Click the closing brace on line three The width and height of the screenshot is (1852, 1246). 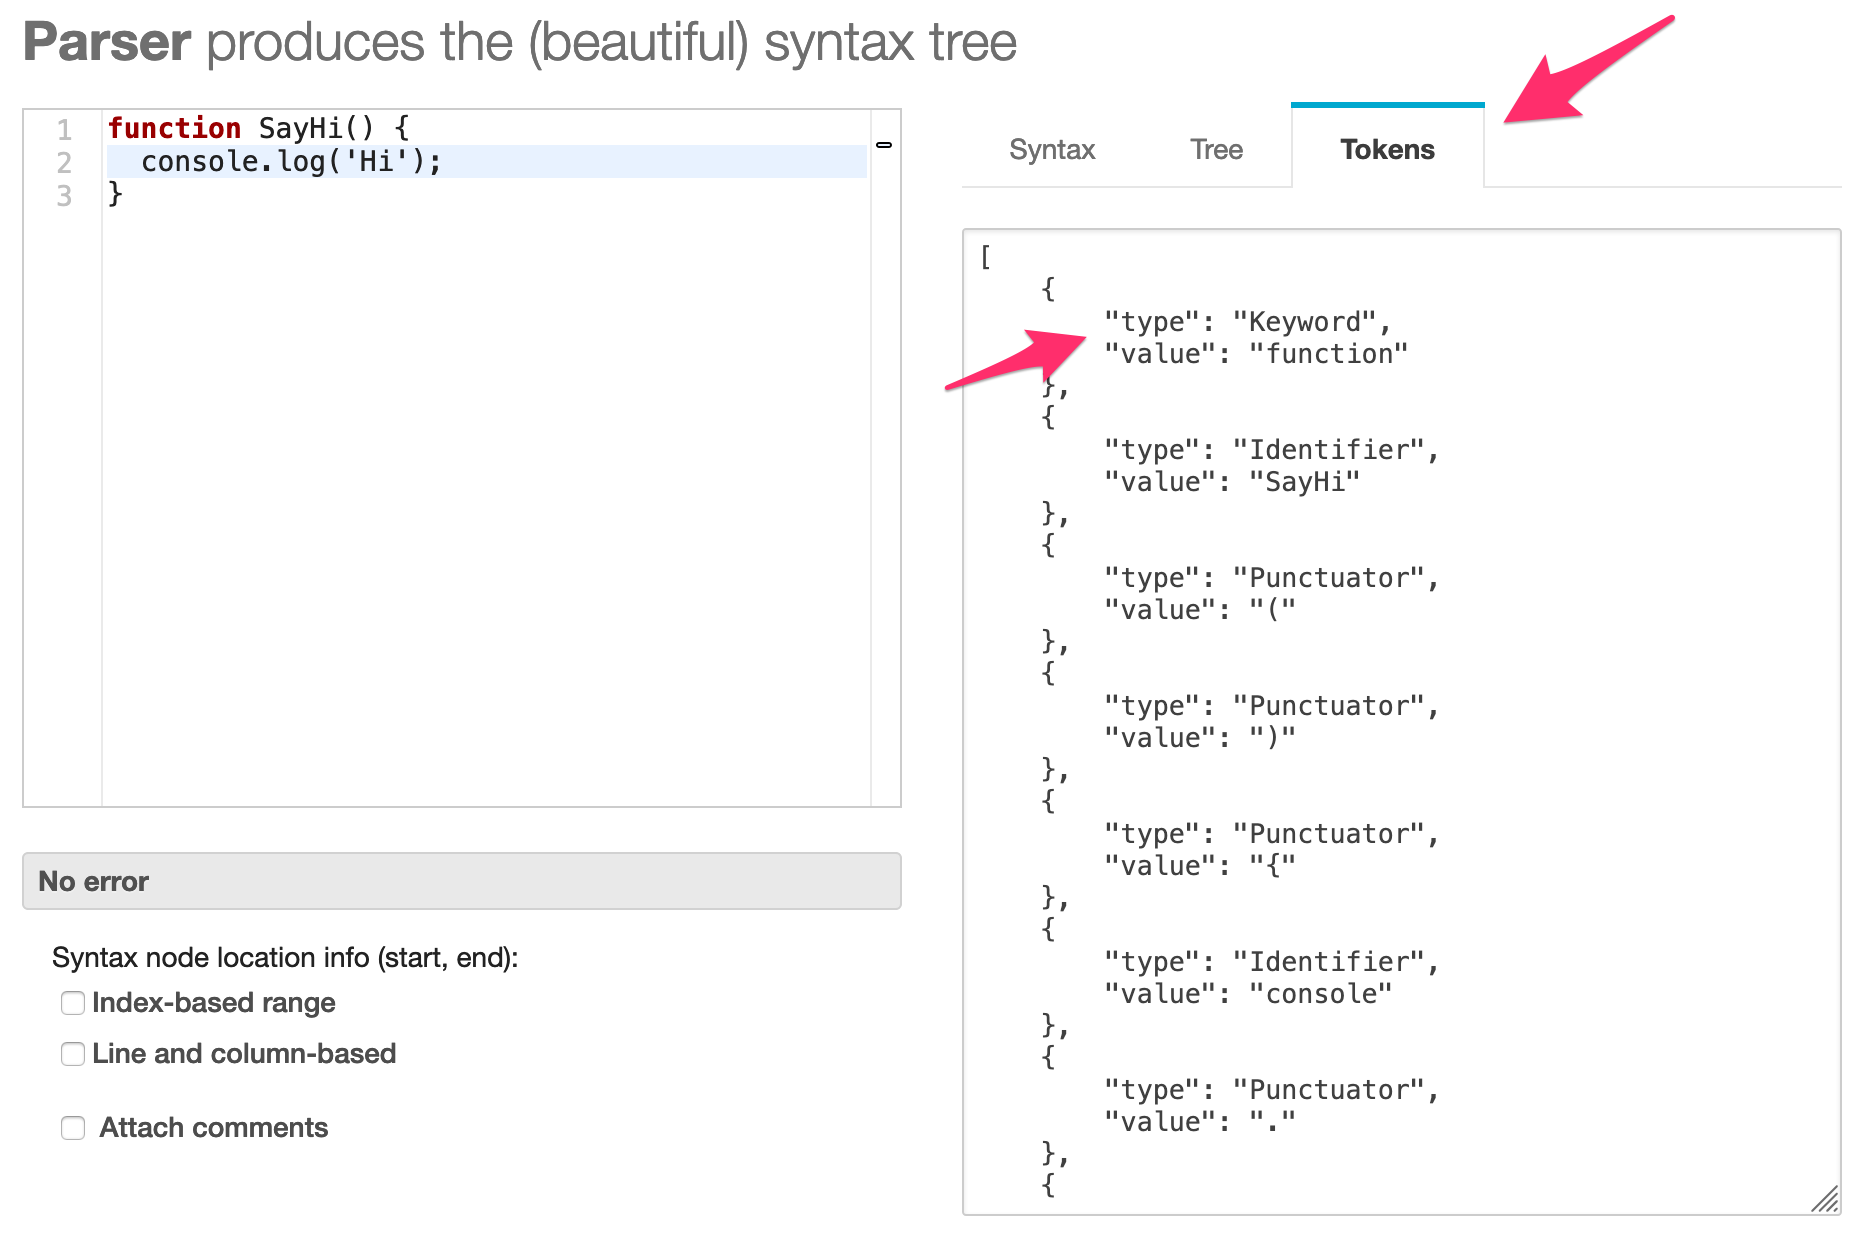click(x=115, y=194)
